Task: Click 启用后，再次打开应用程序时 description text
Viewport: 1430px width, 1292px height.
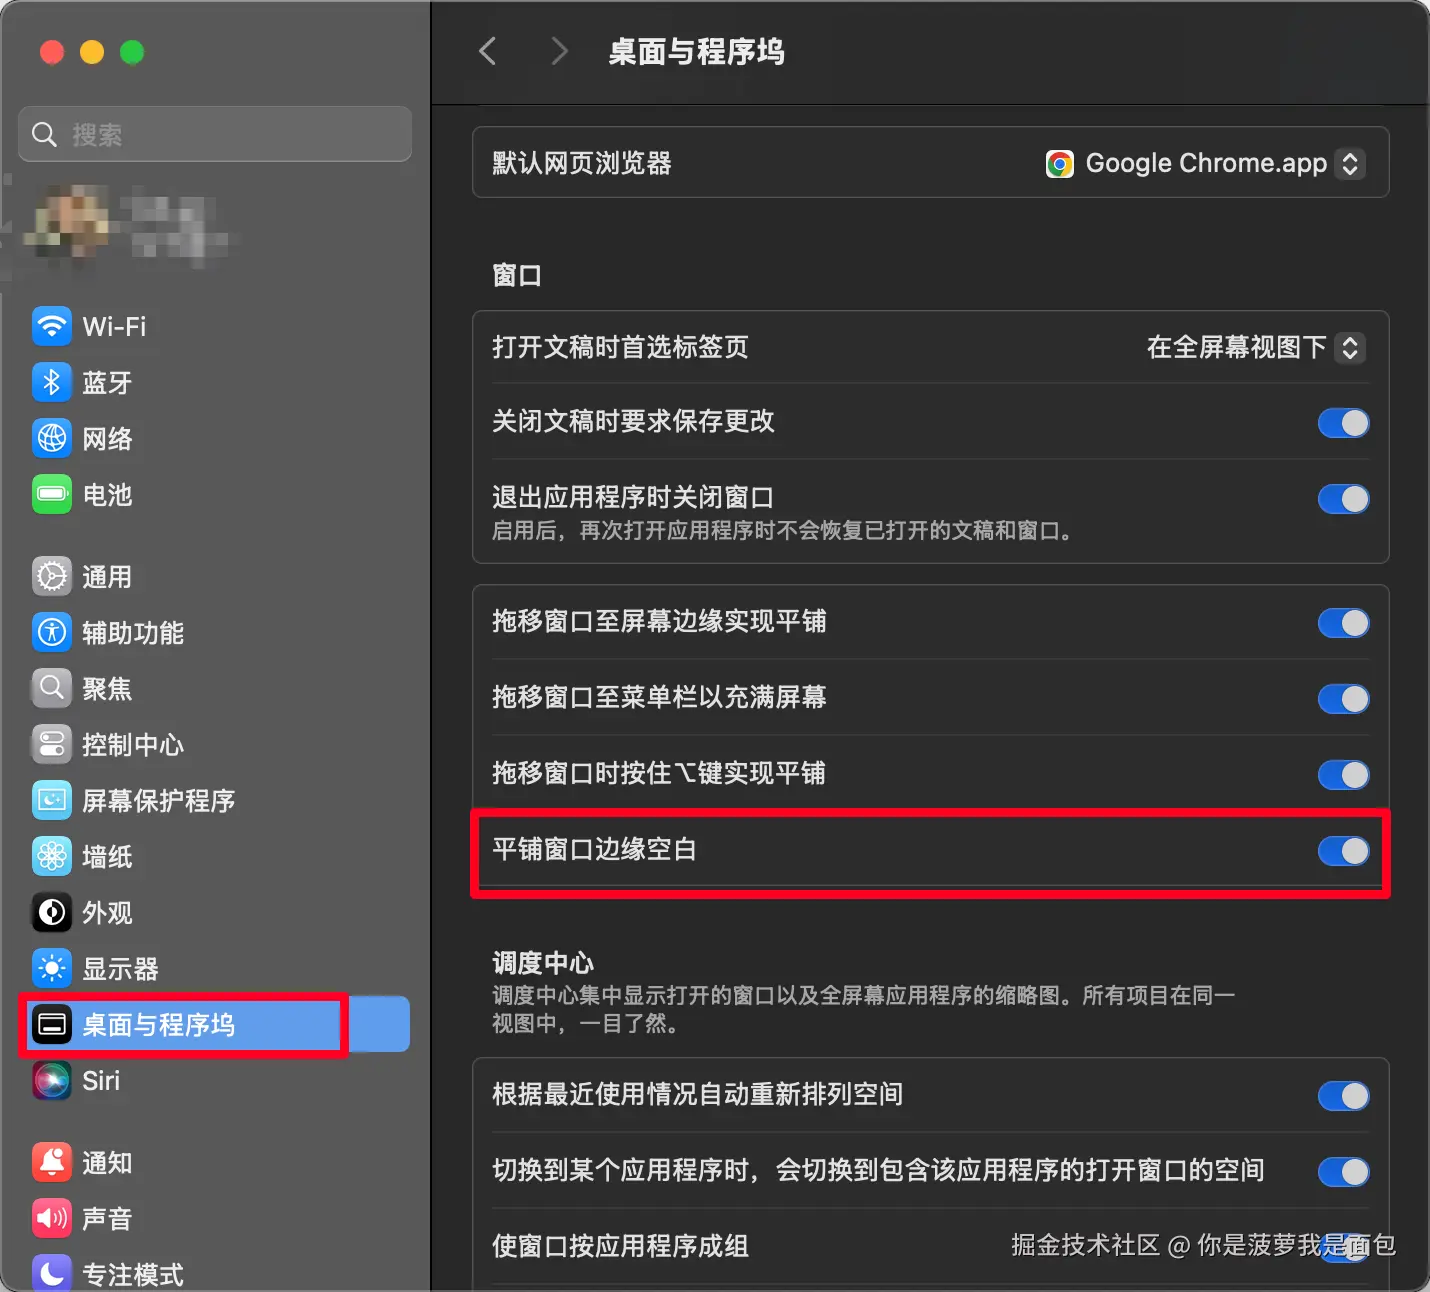Action: [x=785, y=530]
